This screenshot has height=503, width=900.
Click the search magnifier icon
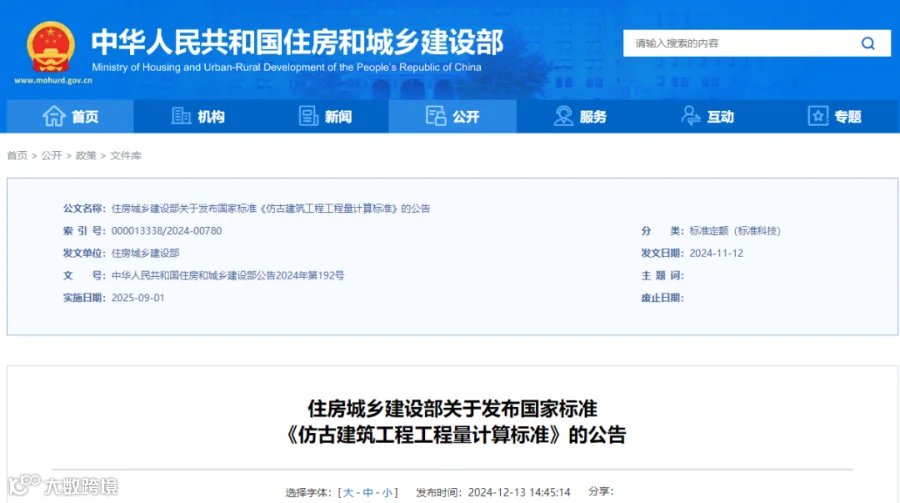[868, 43]
